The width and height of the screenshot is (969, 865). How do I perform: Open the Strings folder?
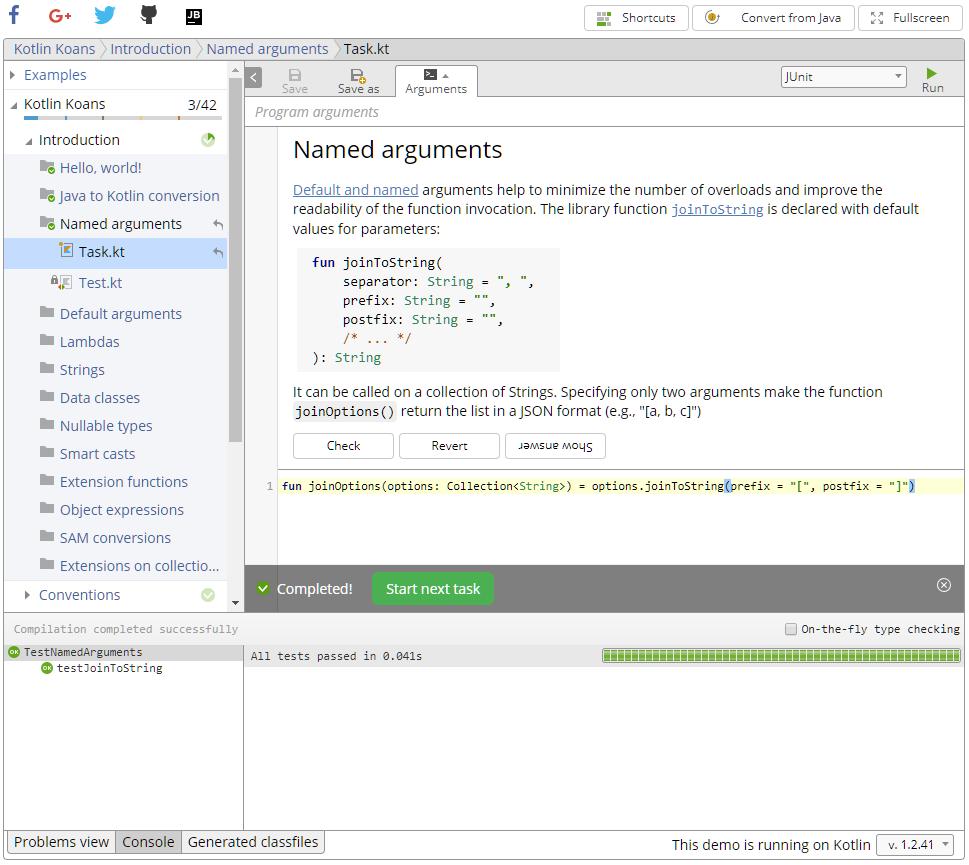click(x=82, y=369)
